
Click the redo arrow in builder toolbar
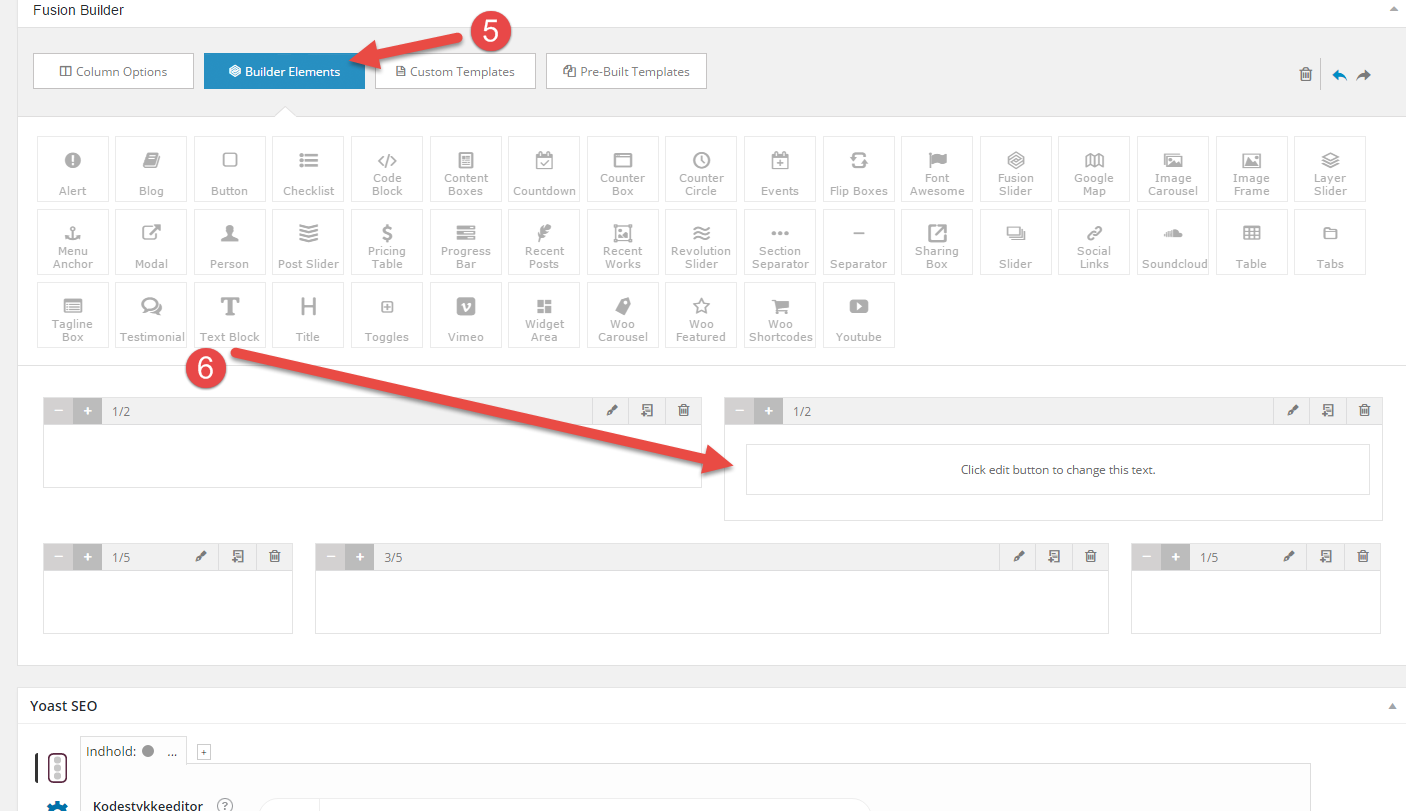1364,74
